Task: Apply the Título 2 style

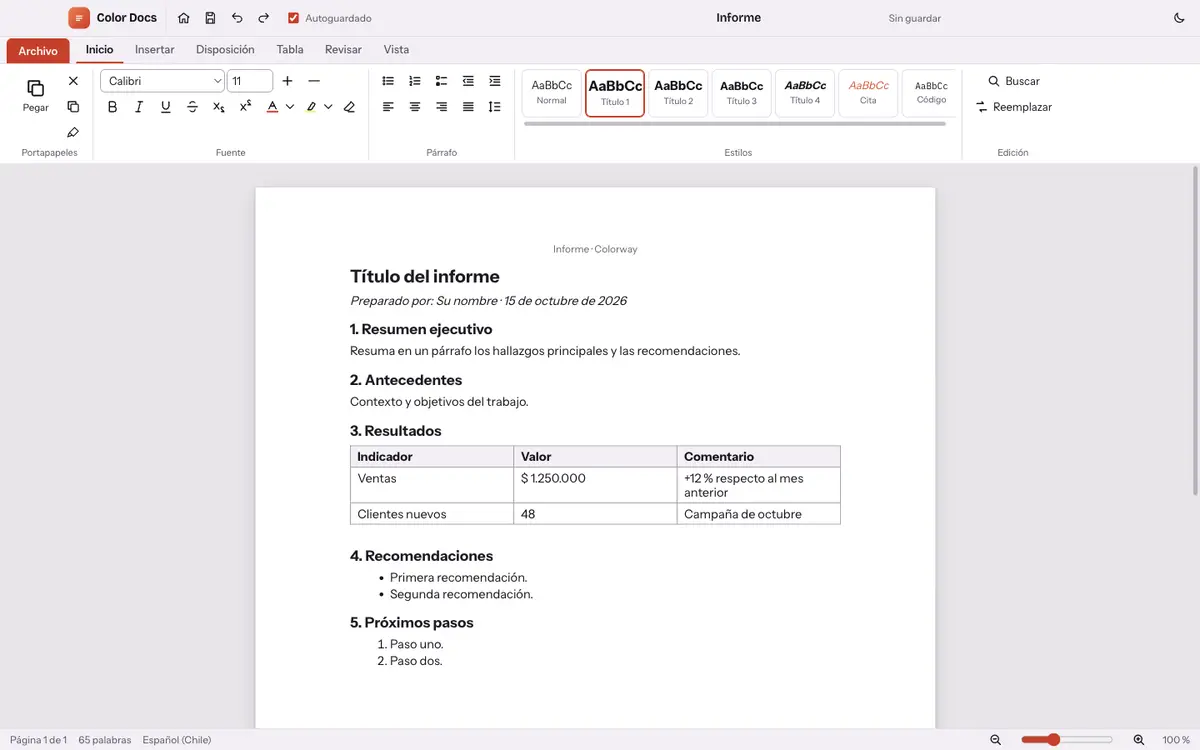Action: point(678,93)
